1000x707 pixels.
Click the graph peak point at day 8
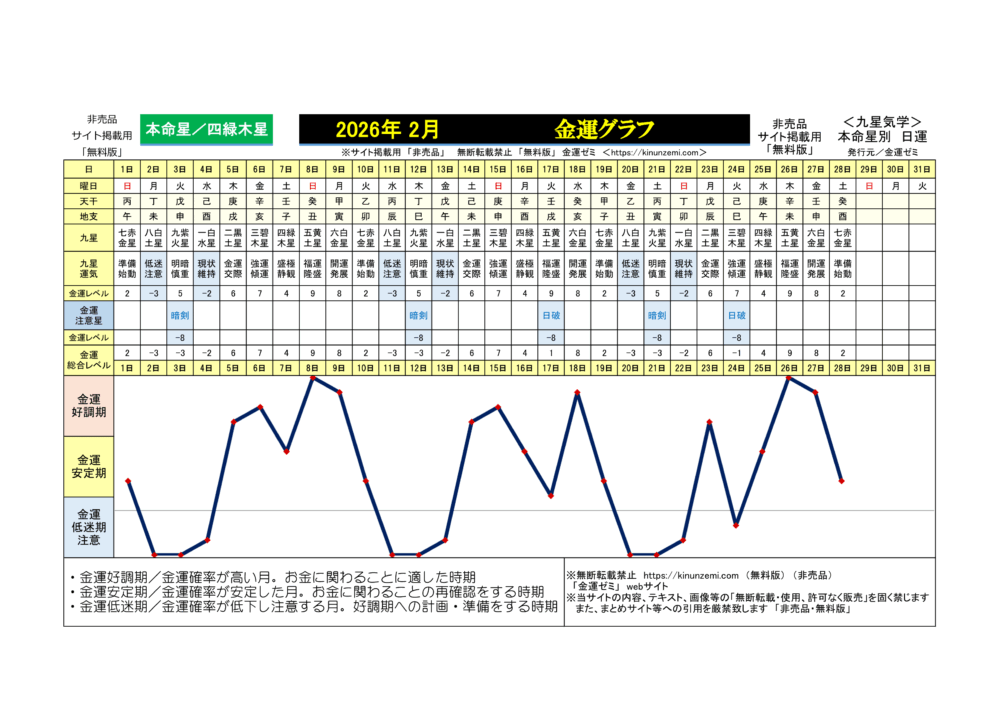pos(313,378)
